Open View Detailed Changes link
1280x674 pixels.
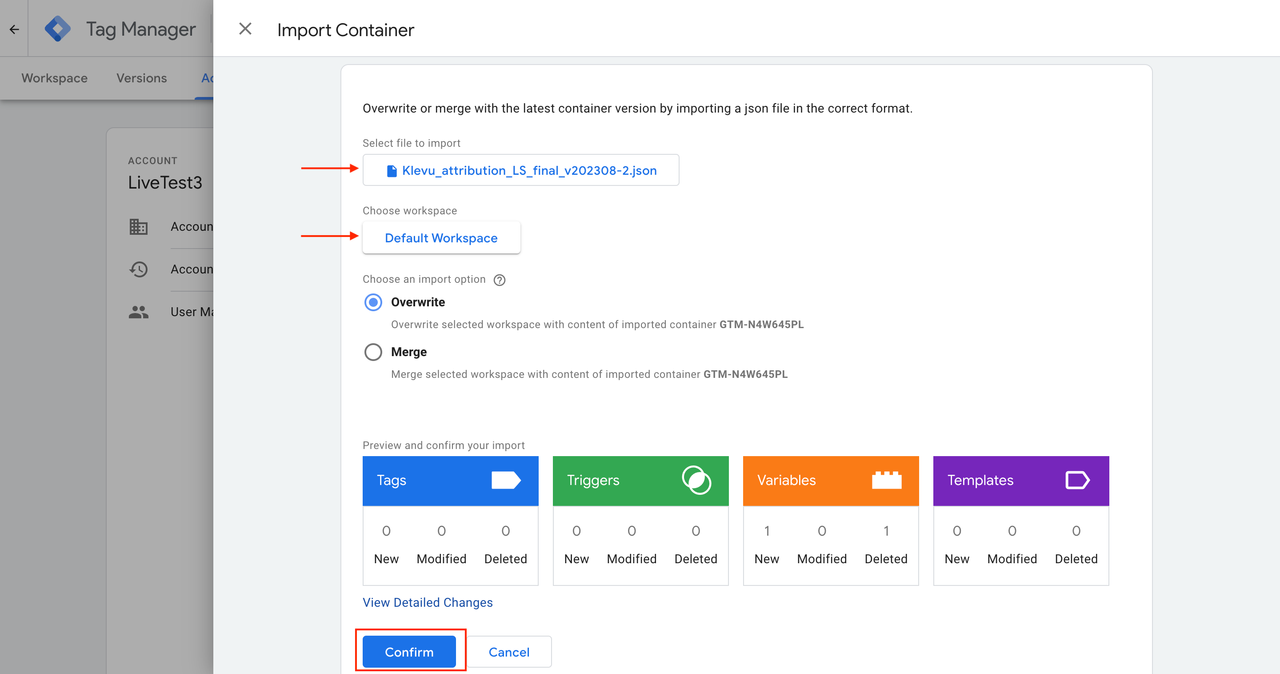point(428,603)
